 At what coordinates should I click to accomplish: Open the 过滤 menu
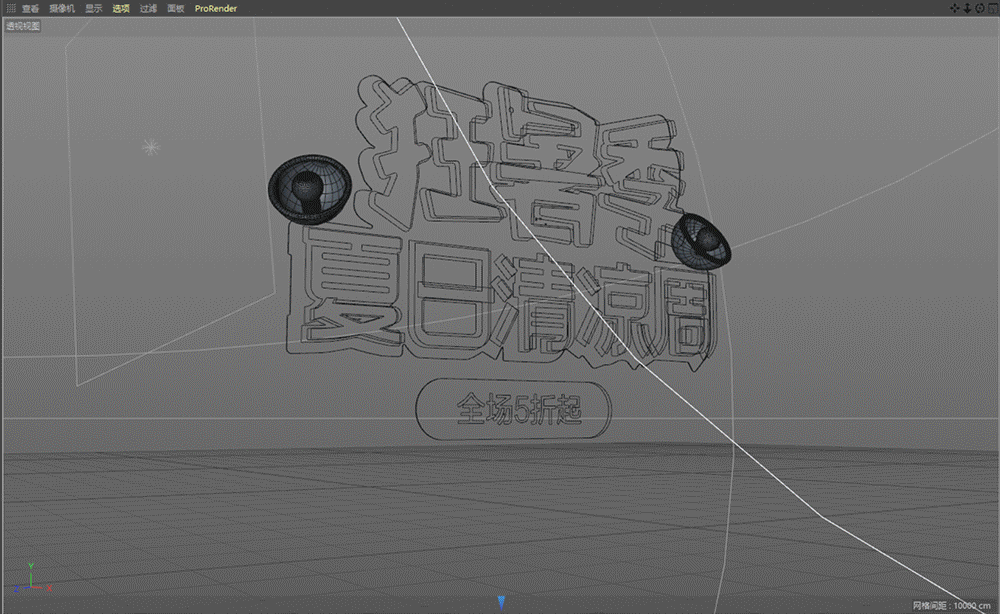coord(148,8)
